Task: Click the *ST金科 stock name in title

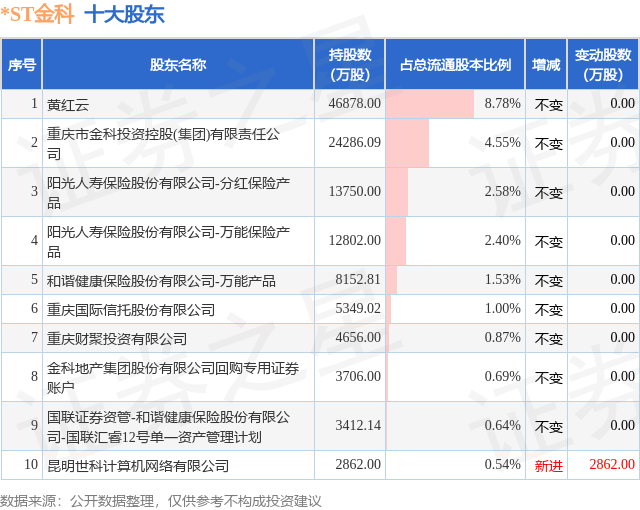Action: click(37, 14)
